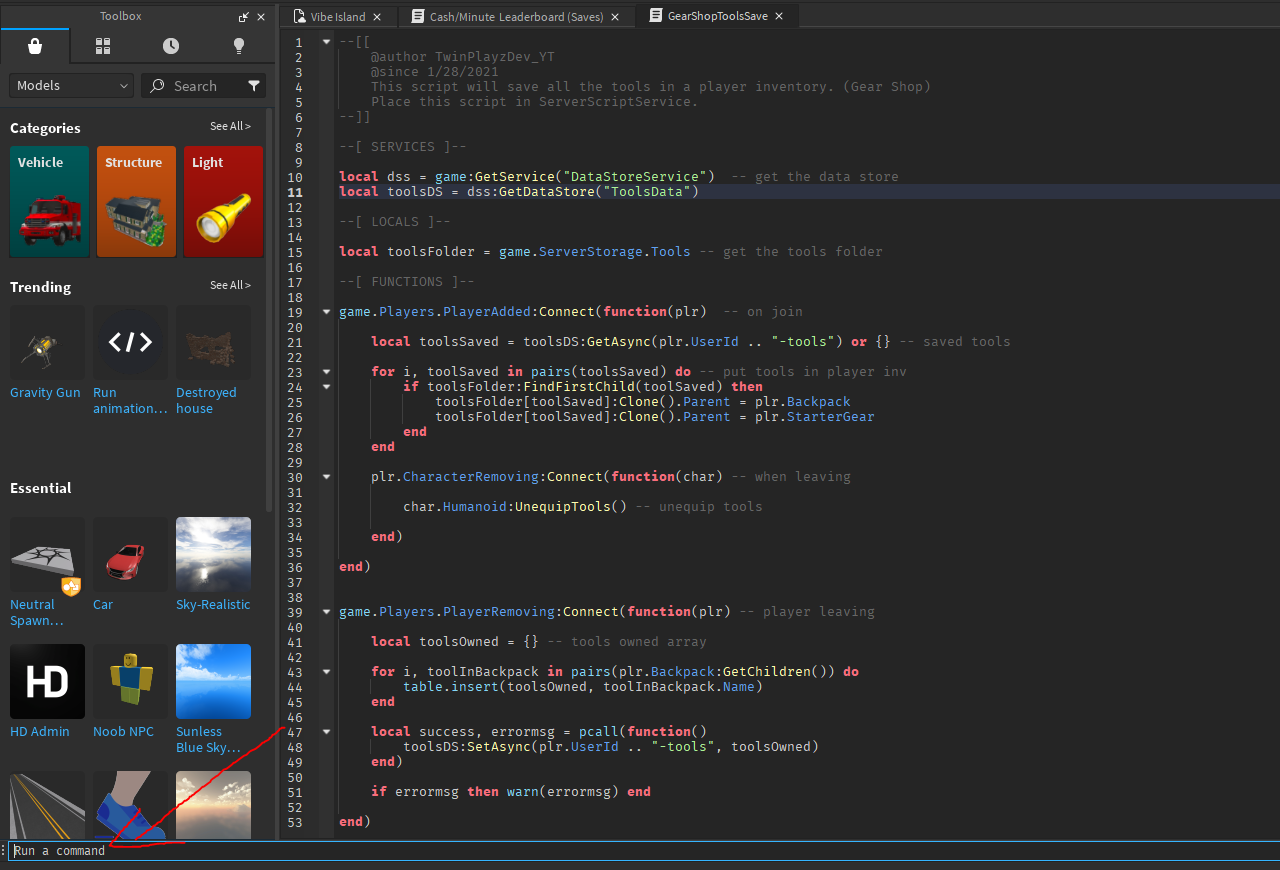Close the GearShopToolsSave script tab
Image resolution: width=1280 pixels, height=870 pixels.
click(x=778, y=16)
